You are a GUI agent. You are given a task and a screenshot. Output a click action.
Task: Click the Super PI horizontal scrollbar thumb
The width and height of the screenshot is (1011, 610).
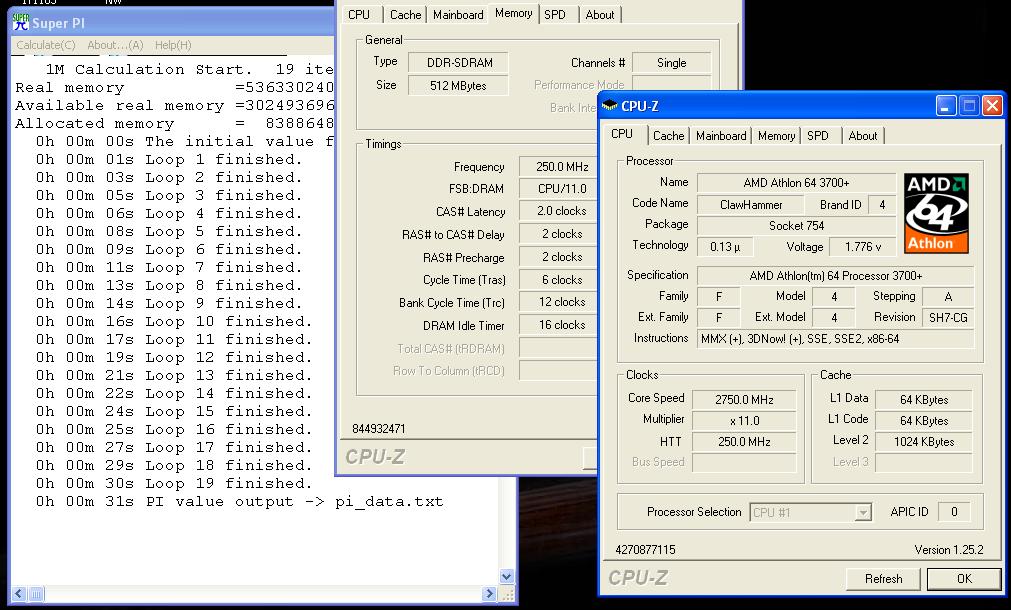pyautogui.click(x=36, y=593)
